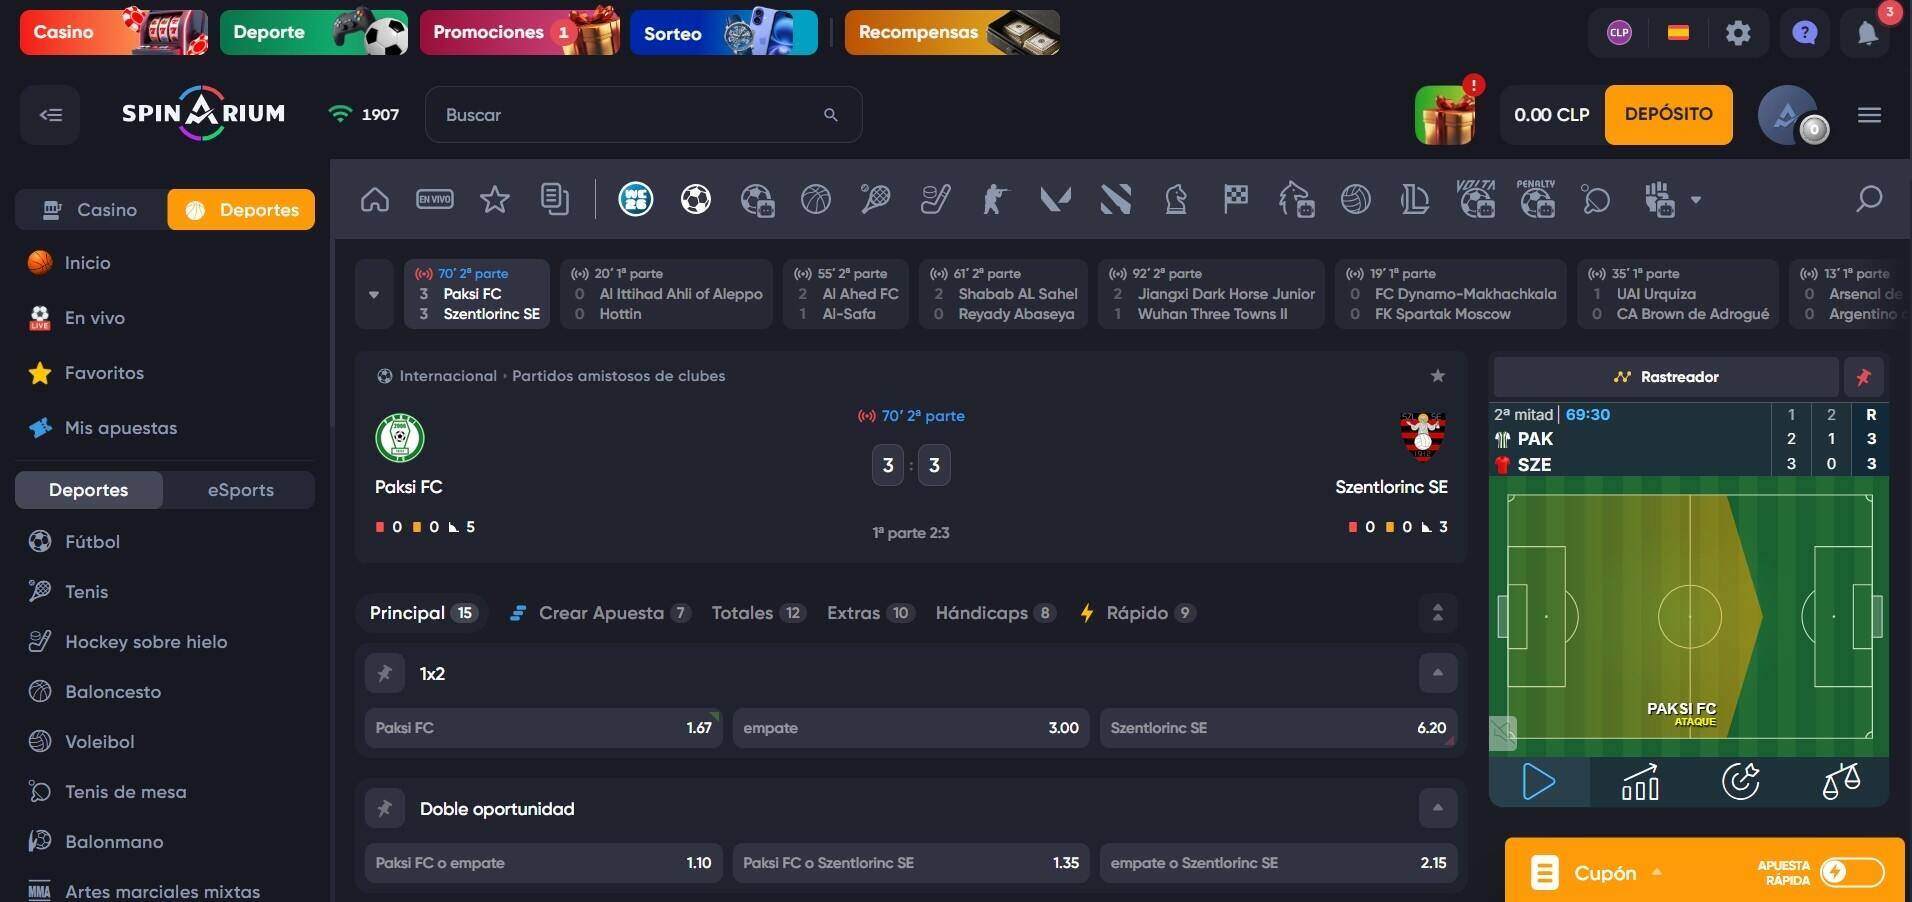Collapse the Doble oportunidad section
Screen dimensions: 1912x902
point(1437,808)
